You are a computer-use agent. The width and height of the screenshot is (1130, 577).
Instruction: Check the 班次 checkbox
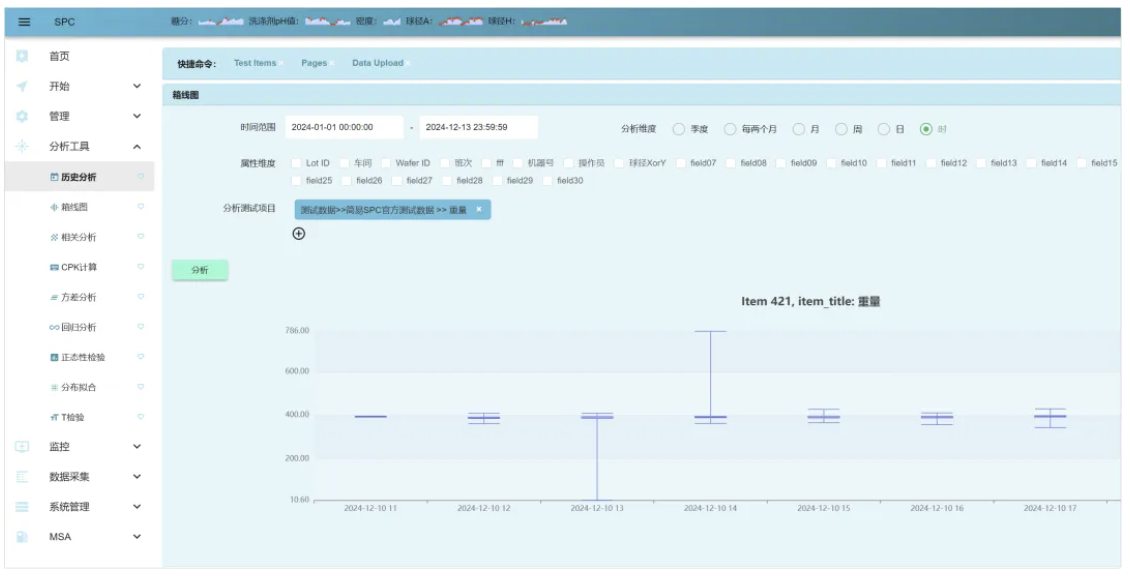coord(445,164)
